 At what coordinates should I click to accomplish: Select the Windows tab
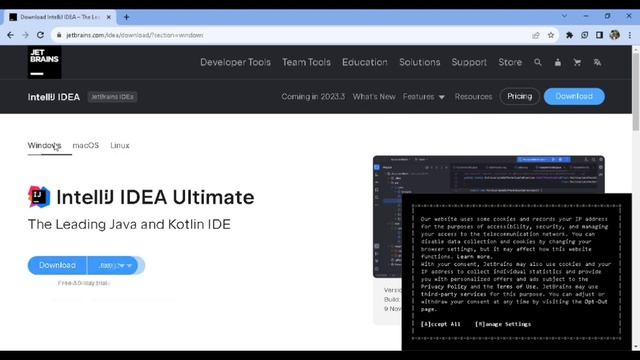tap(44, 145)
